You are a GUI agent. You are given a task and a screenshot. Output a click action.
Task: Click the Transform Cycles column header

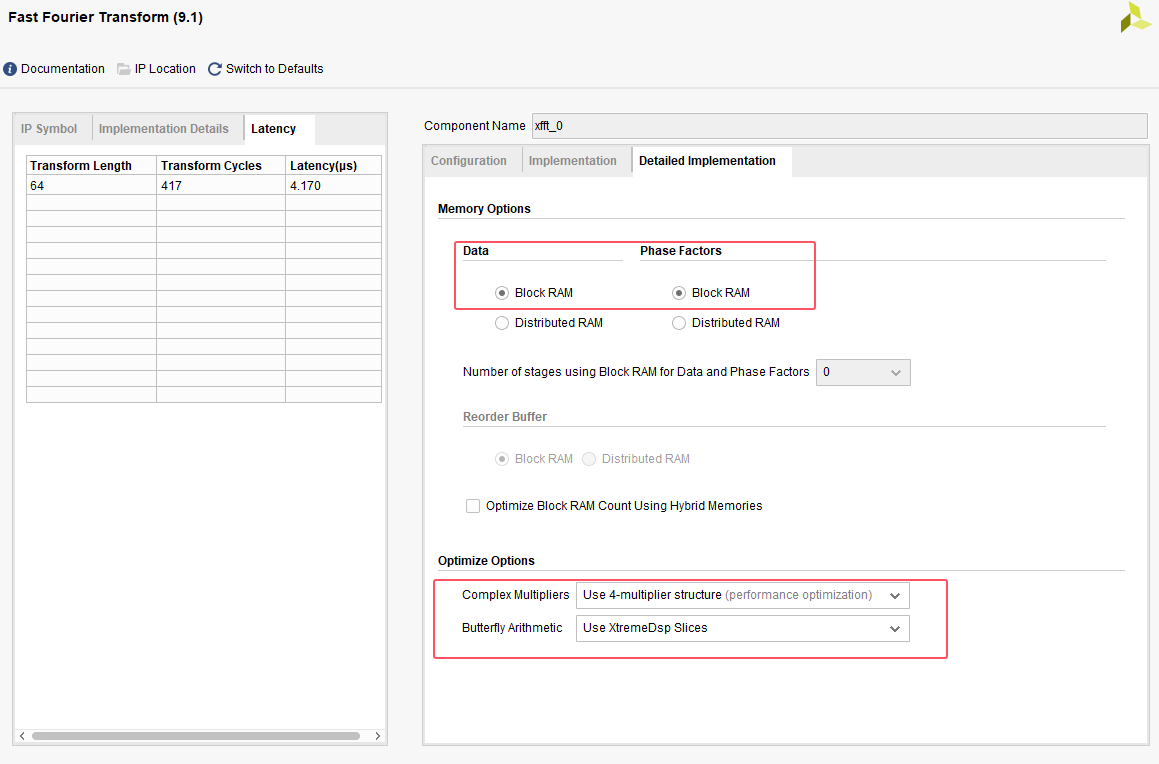coord(221,166)
